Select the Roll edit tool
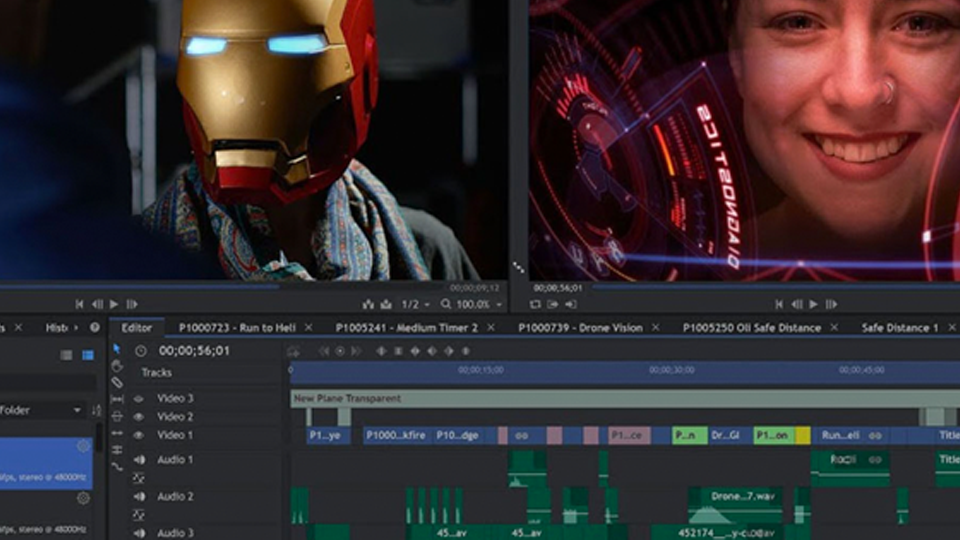The height and width of the screenshot is (540, 960). (x=117, y=449)
